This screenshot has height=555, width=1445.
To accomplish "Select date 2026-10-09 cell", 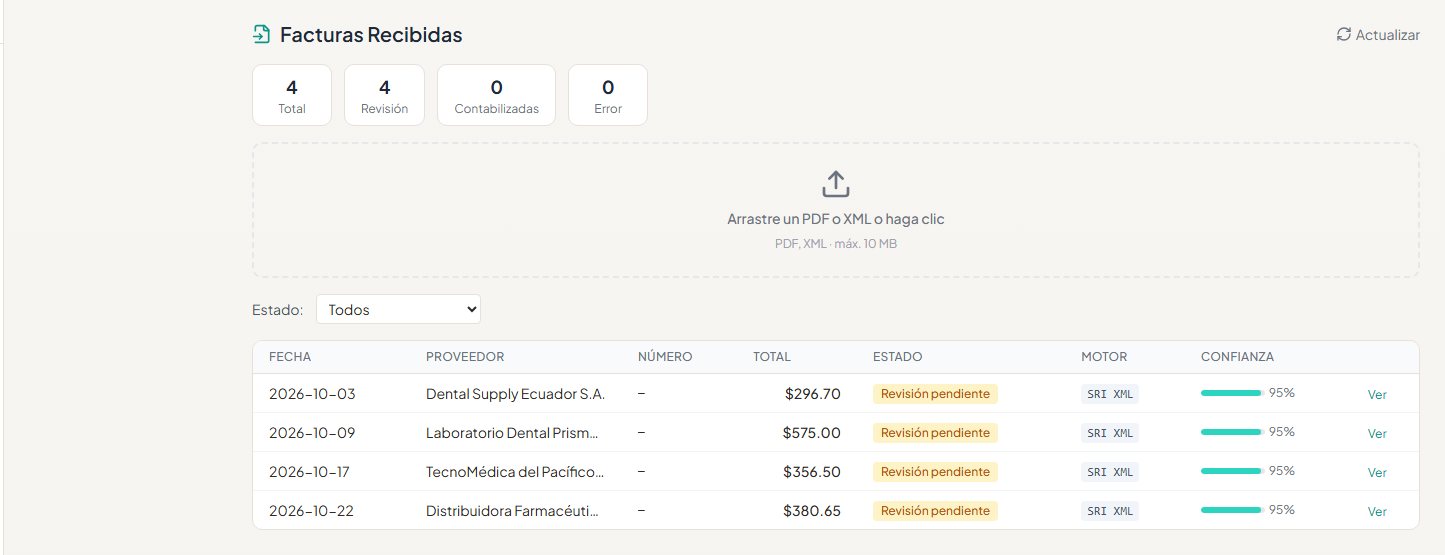I will (312, 433).
